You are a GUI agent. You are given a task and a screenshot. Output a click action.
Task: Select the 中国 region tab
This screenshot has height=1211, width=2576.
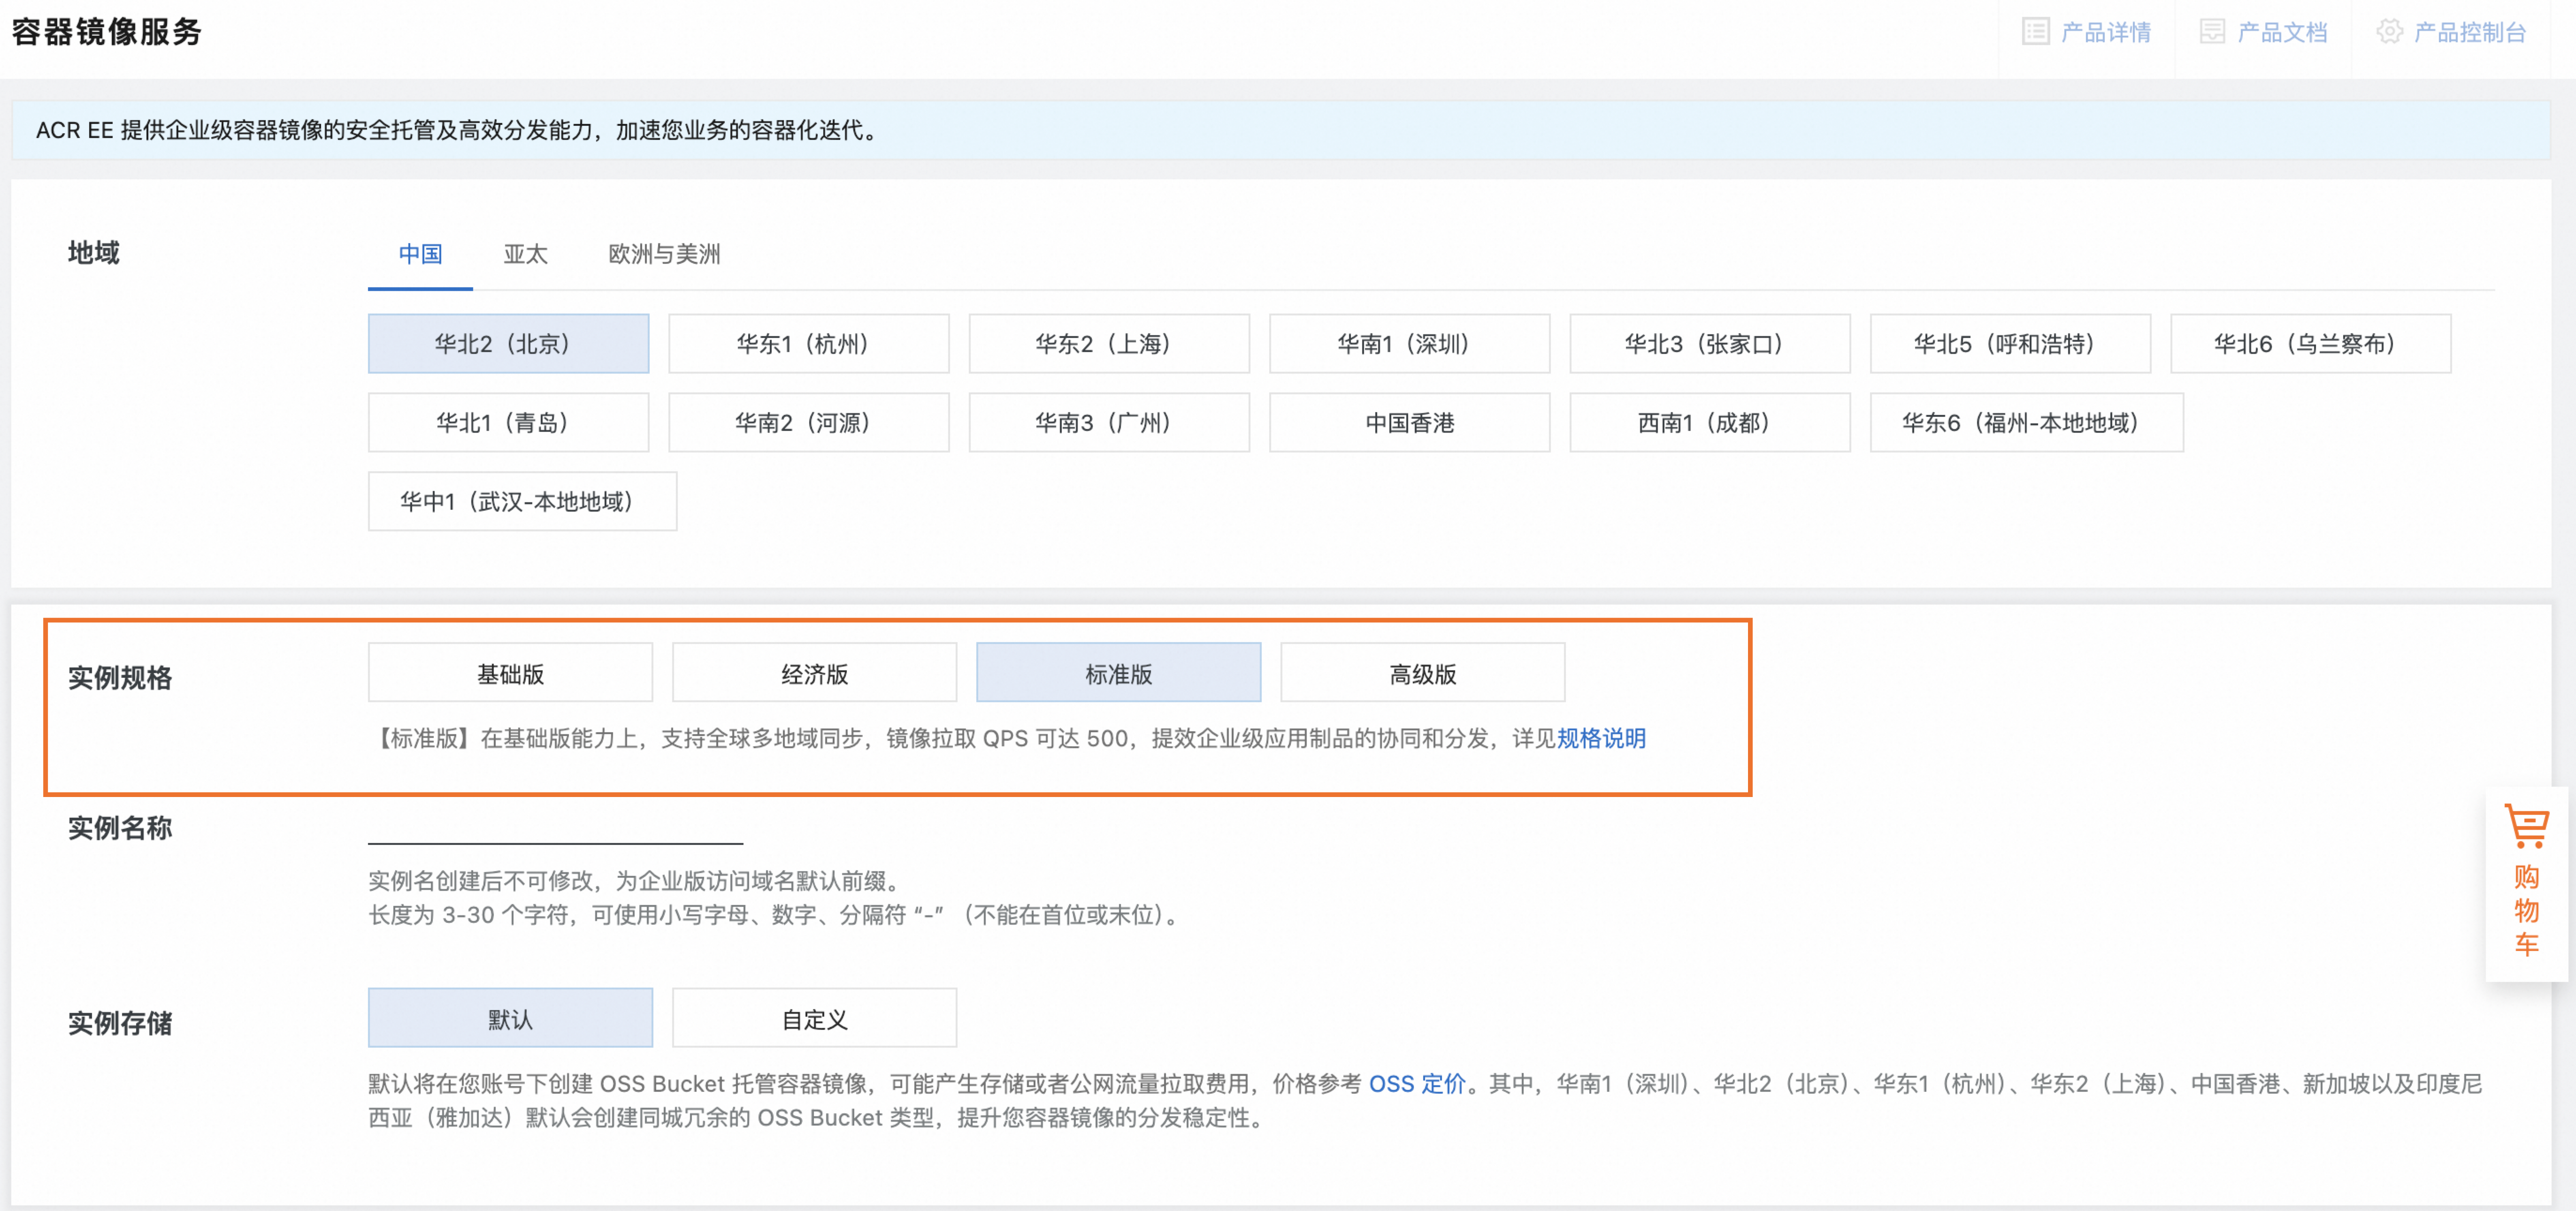pos(420,254)
